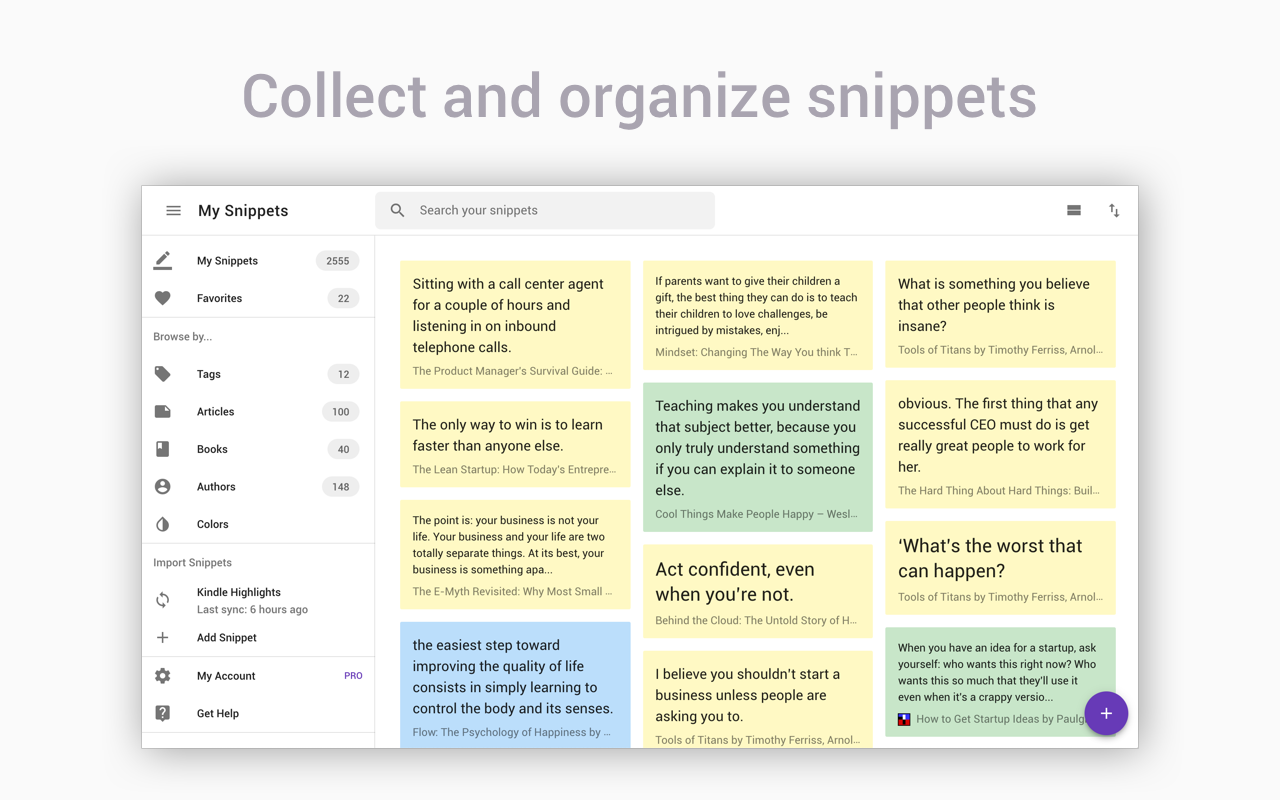Click the Get Help question mark icon
The width and height of the screenshot is (1280, 800).
[x=162, y=713]
